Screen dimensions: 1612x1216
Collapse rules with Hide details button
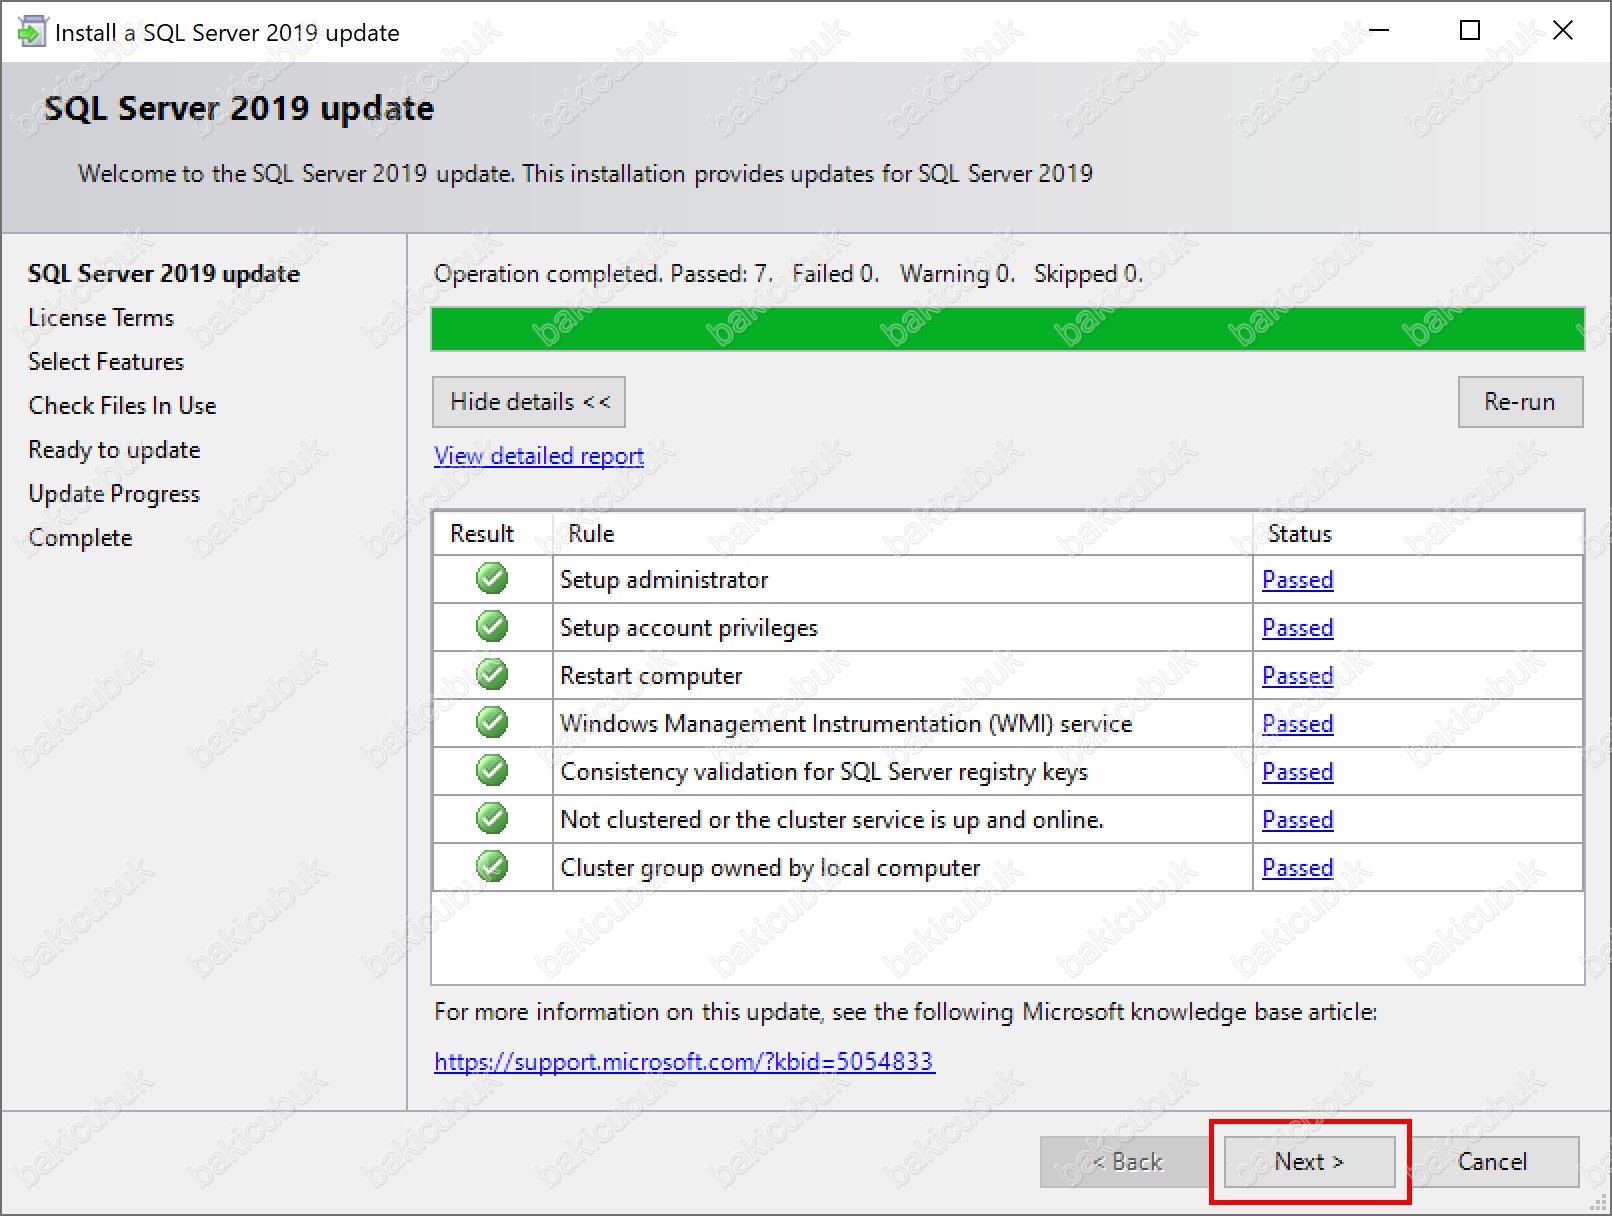click(x=529, y=402)
